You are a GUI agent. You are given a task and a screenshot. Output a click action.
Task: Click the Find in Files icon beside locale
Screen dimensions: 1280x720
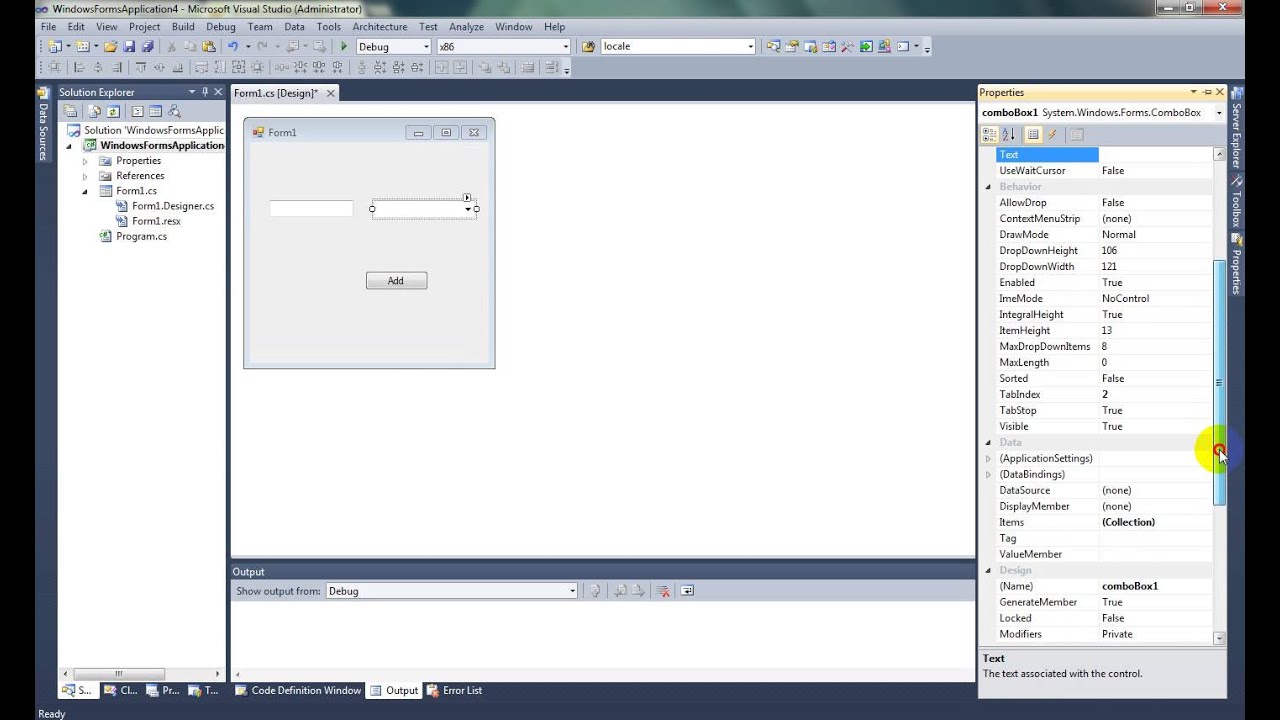[588, 46]
